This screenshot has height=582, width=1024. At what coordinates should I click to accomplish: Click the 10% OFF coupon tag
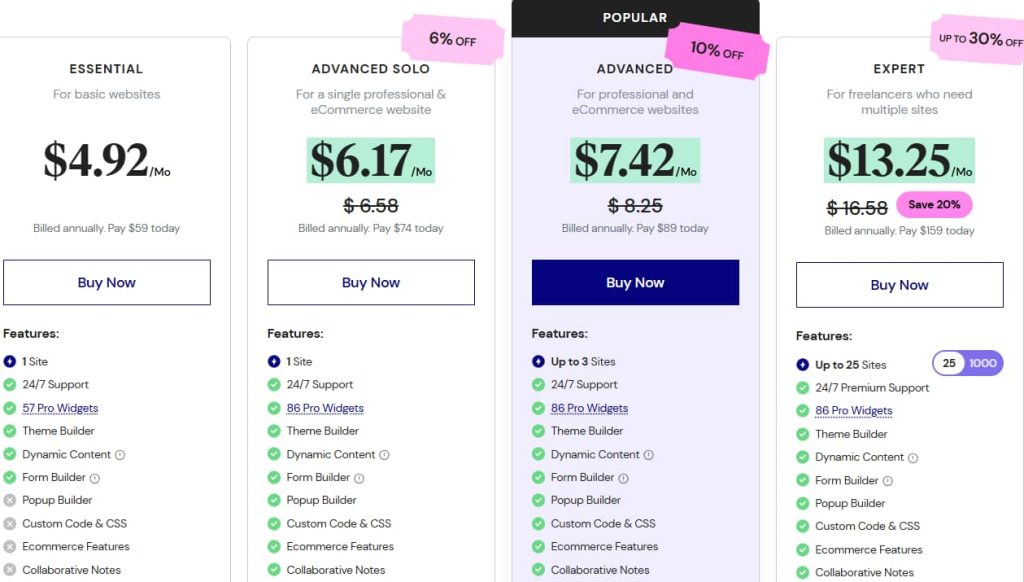coord(717,50)
